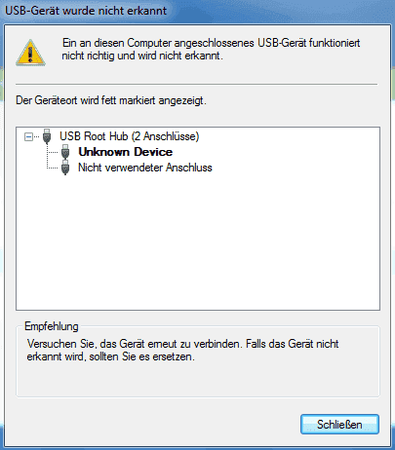Select the USB Root Hub plug icon
Viewport: 395px width, 450px height.
click(47, 136)
